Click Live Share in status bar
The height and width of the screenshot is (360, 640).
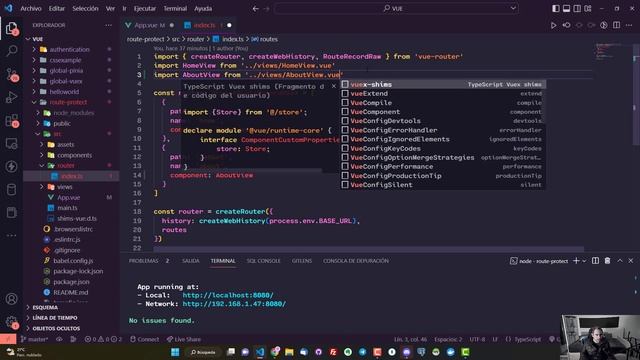[184, 339]
